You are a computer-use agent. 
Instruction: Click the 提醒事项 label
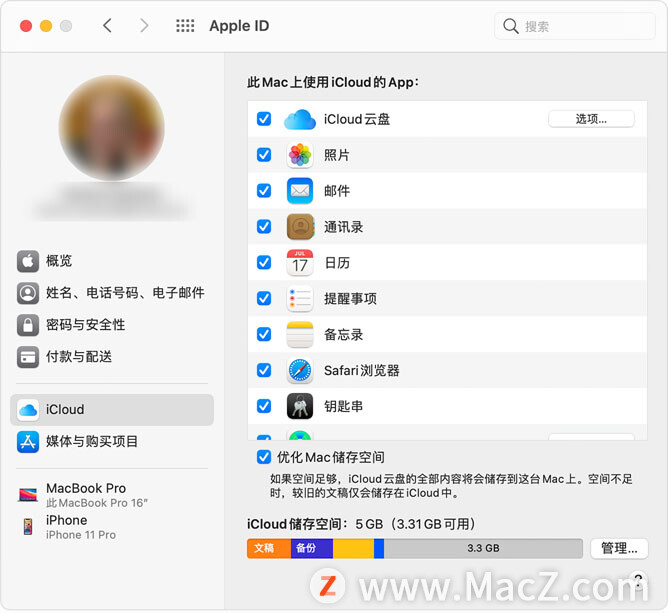pyautogui.click(x=350, y=299)
